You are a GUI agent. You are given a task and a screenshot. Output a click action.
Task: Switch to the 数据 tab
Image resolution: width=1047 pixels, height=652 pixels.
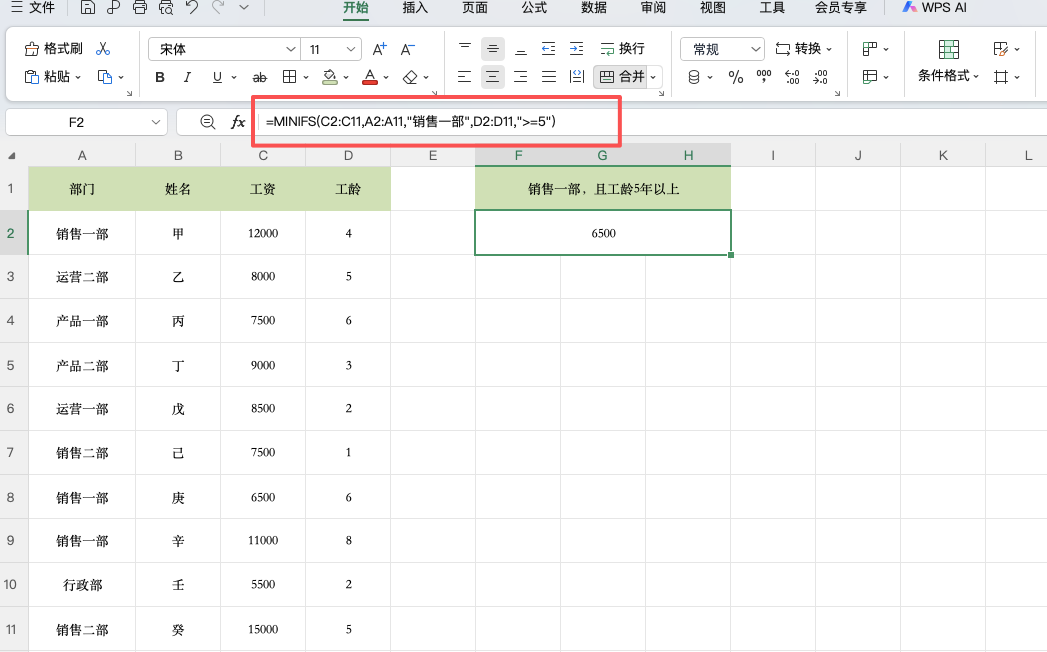pyautogui.click(x=594, y=8)
